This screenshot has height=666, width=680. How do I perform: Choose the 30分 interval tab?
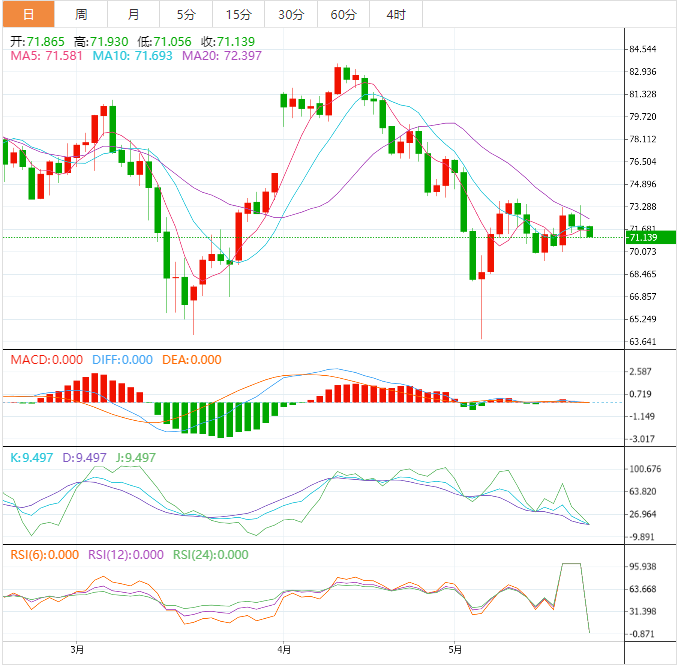point(291,14)
